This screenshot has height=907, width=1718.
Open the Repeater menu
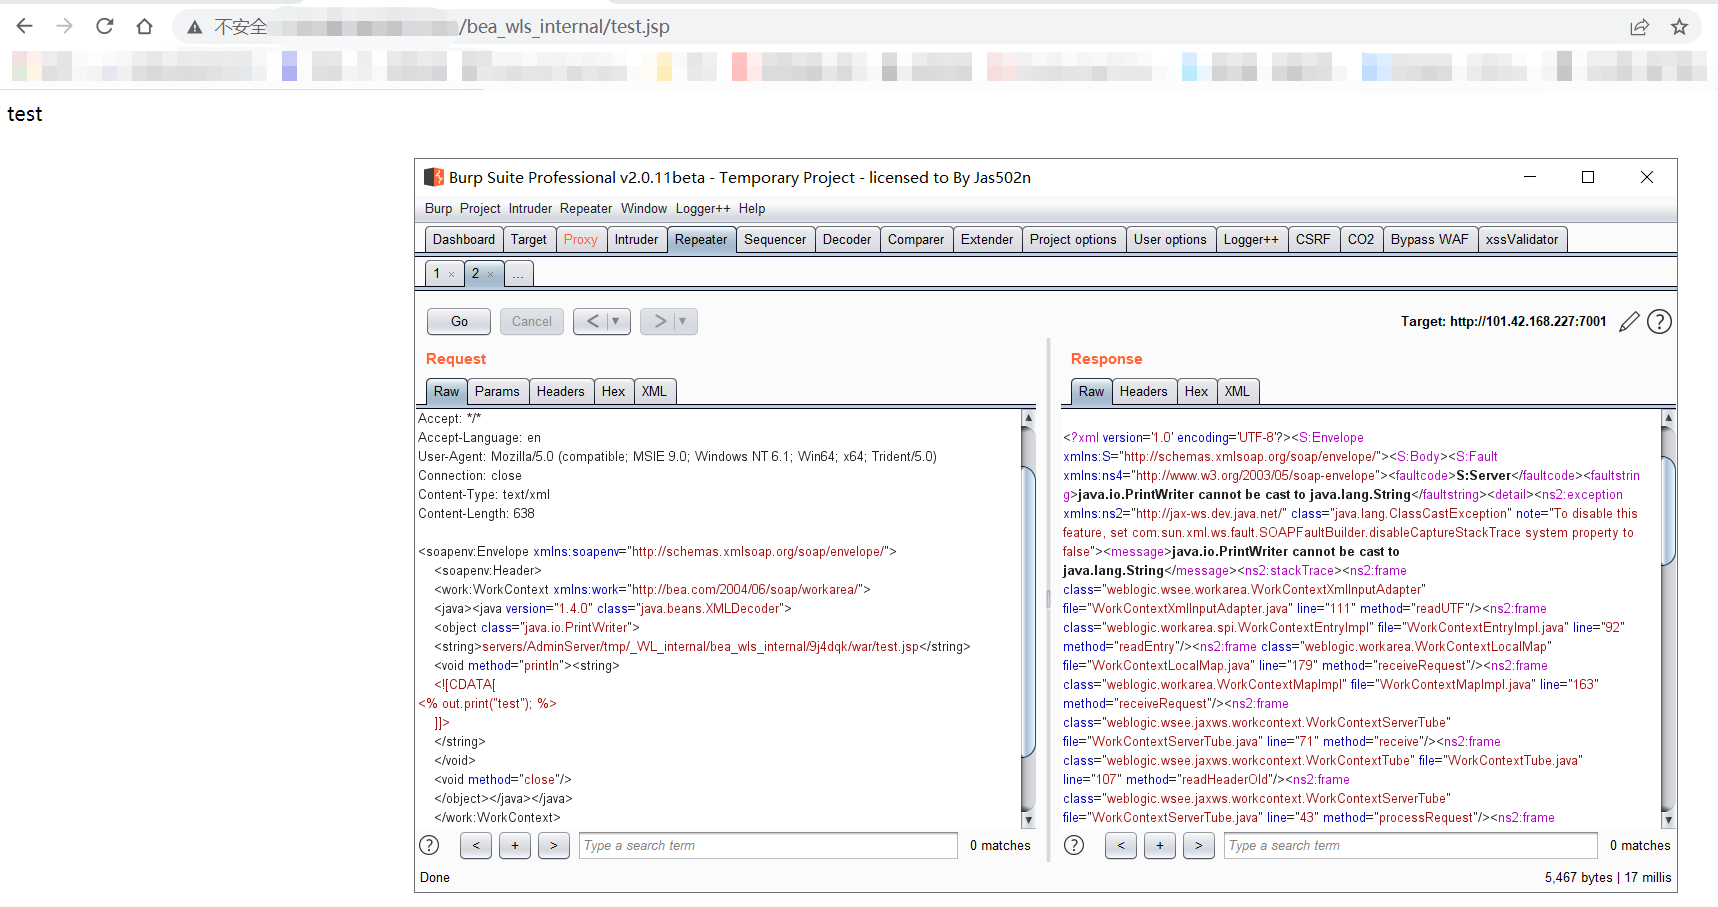586,208
